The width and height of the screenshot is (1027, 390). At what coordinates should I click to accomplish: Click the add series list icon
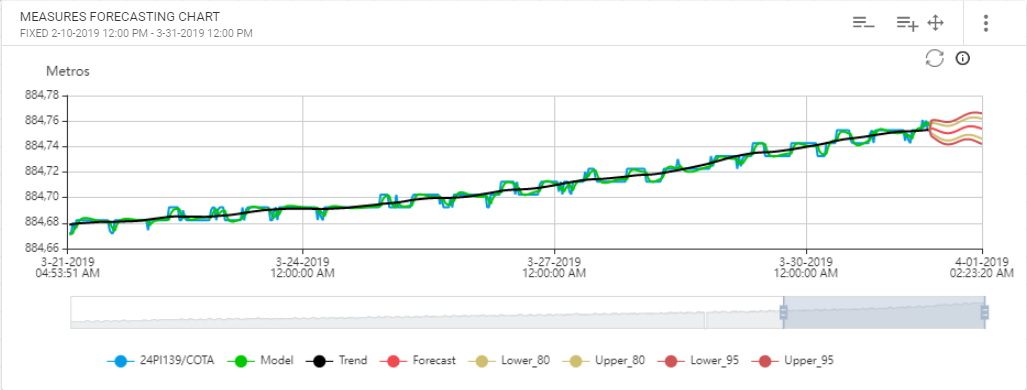click(907, 23)
